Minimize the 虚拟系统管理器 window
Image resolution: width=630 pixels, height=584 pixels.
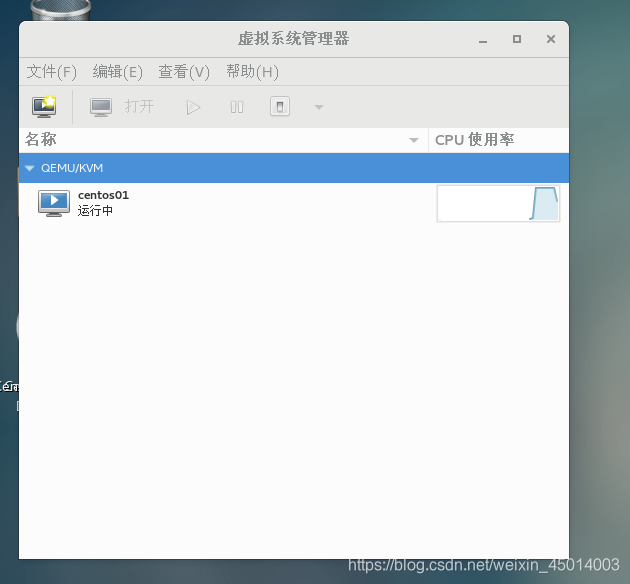pyautogui.click(x=483, y=39)
